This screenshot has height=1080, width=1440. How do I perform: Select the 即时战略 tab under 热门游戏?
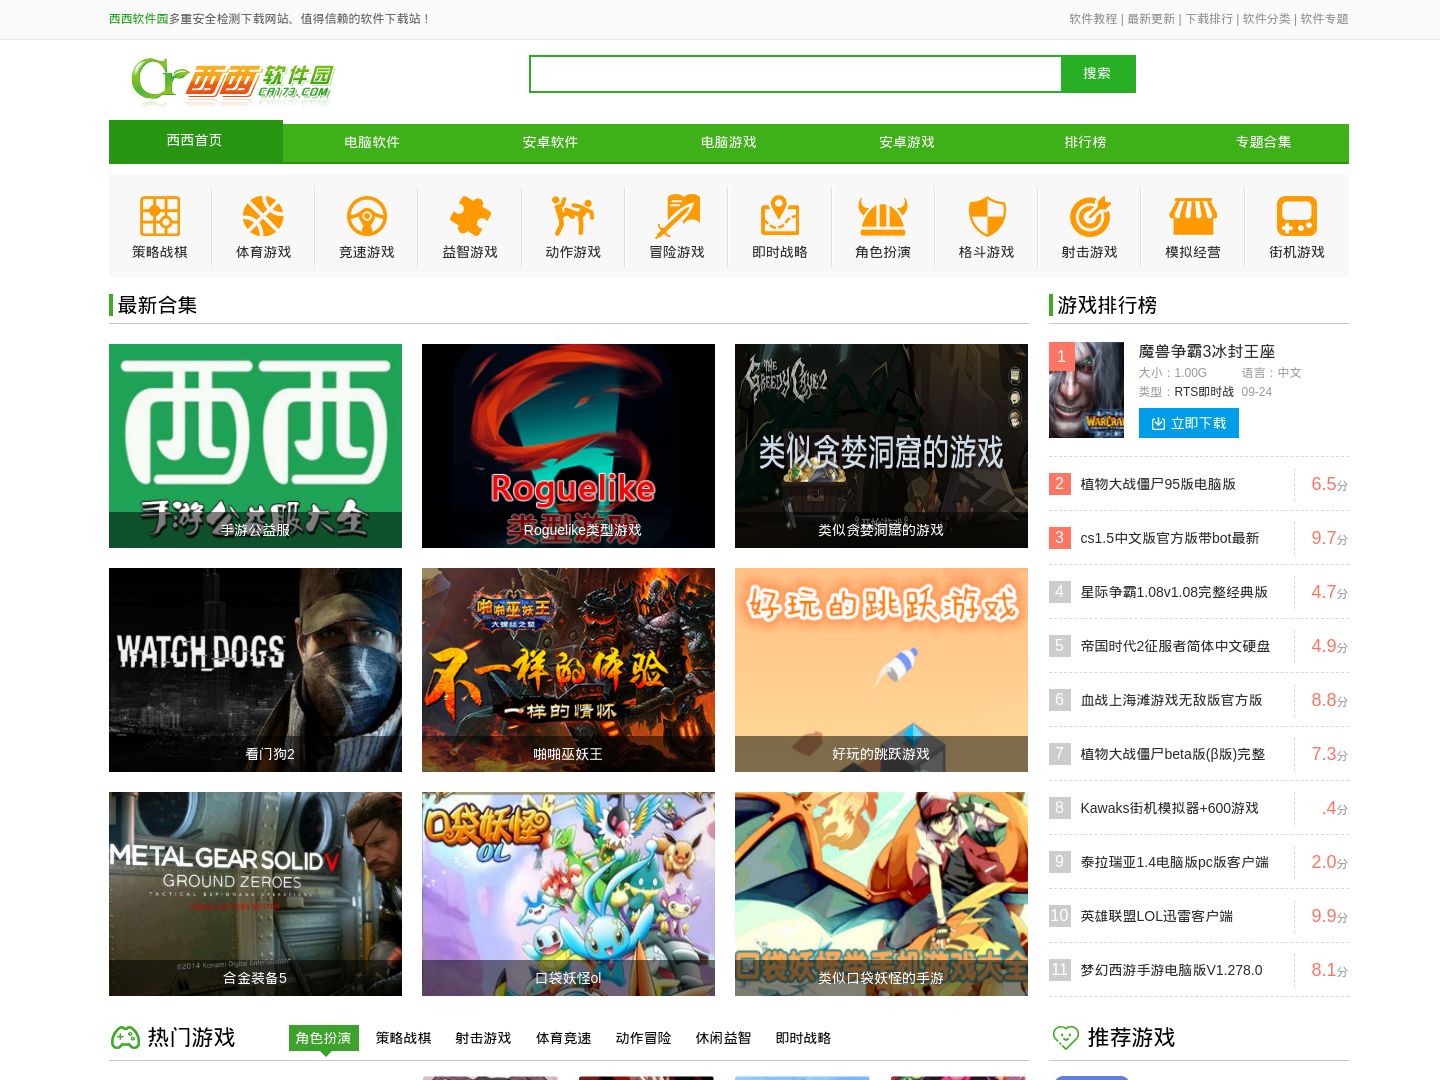tap(803, 1038)
